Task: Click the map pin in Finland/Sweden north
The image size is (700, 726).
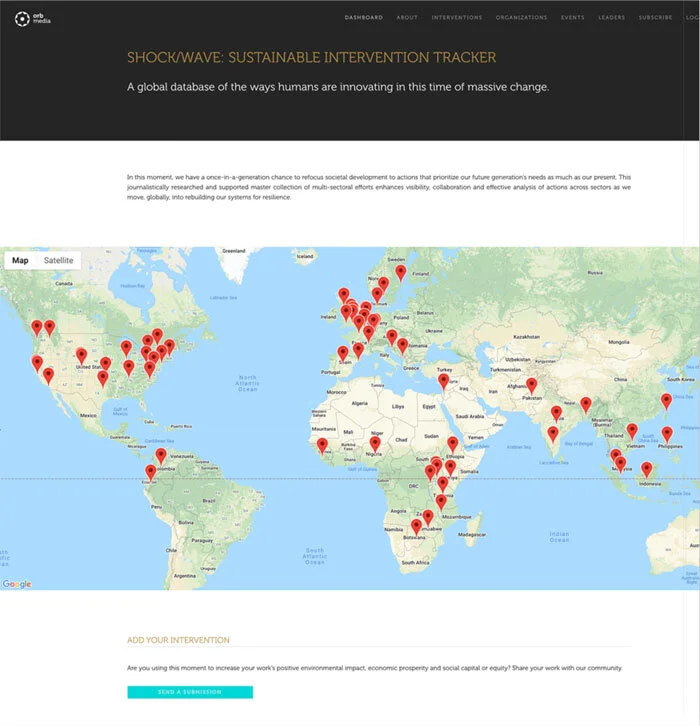Action: [x=400, y=274]
